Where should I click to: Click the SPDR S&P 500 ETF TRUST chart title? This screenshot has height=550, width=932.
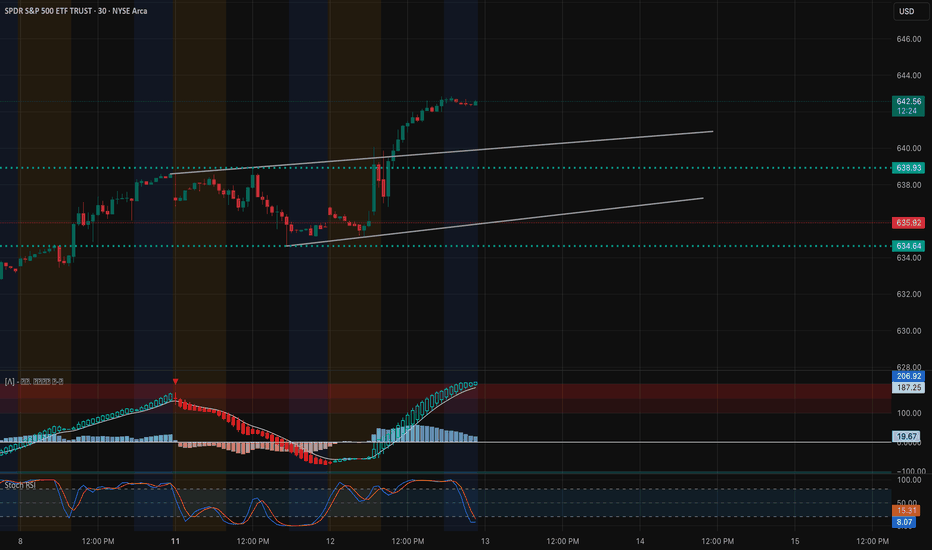click(x=76, y=11)
